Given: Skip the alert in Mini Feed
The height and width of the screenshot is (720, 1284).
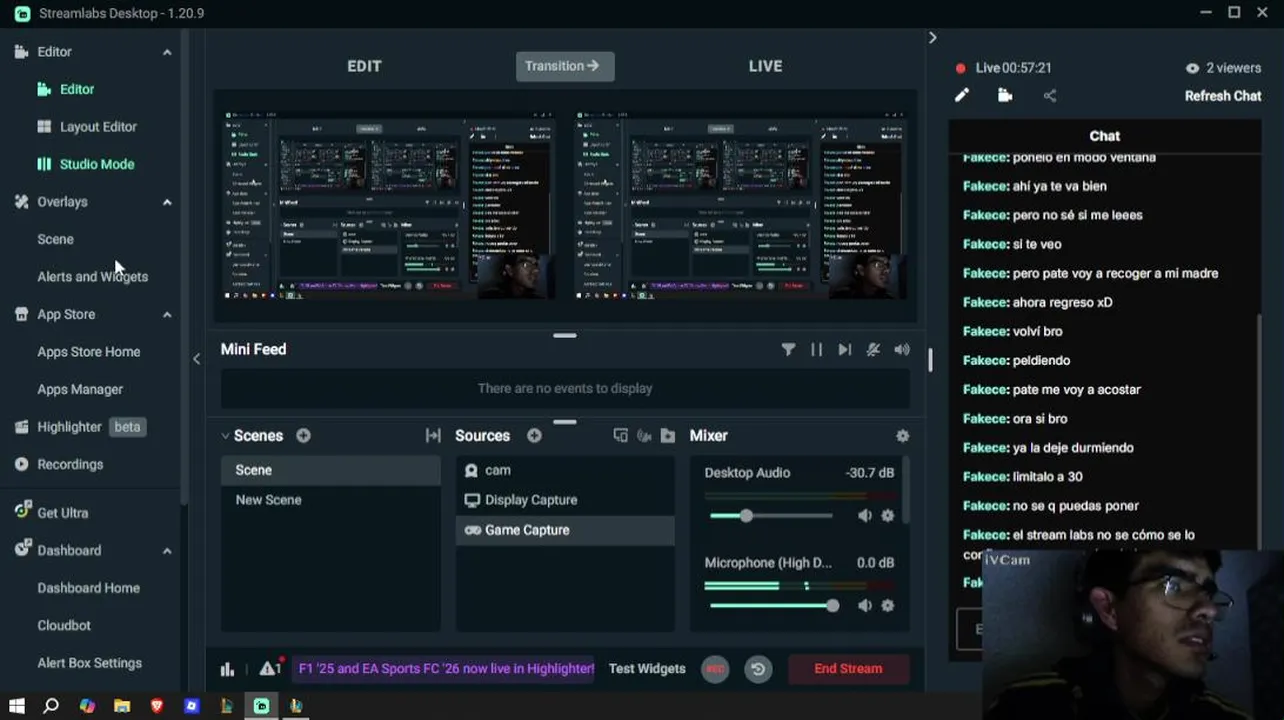Looking at the screenshot, I should click(x=845, y=349).
